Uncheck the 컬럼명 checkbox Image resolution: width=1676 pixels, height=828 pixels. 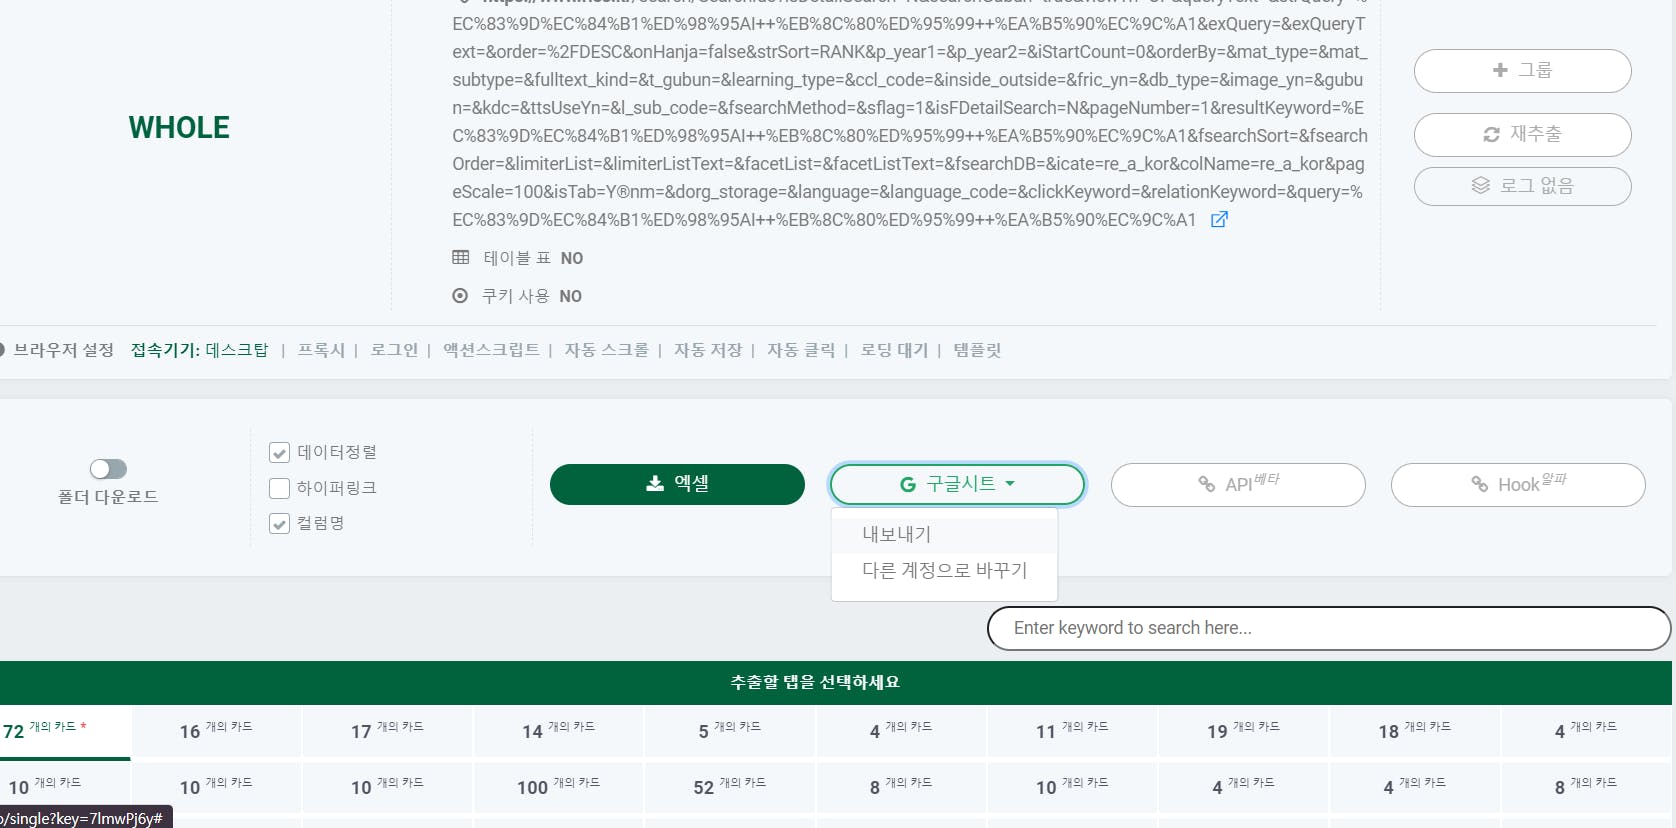(x=280, y=523)
